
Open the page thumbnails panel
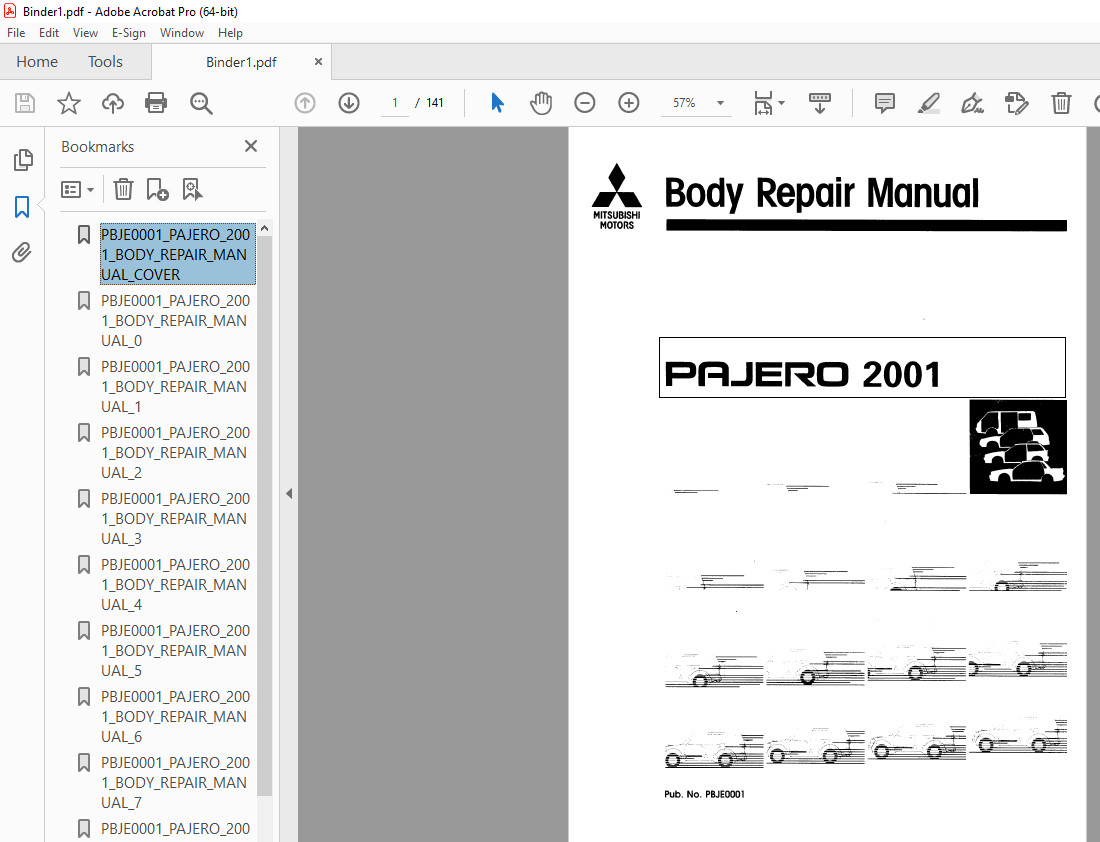pos(22,160)
